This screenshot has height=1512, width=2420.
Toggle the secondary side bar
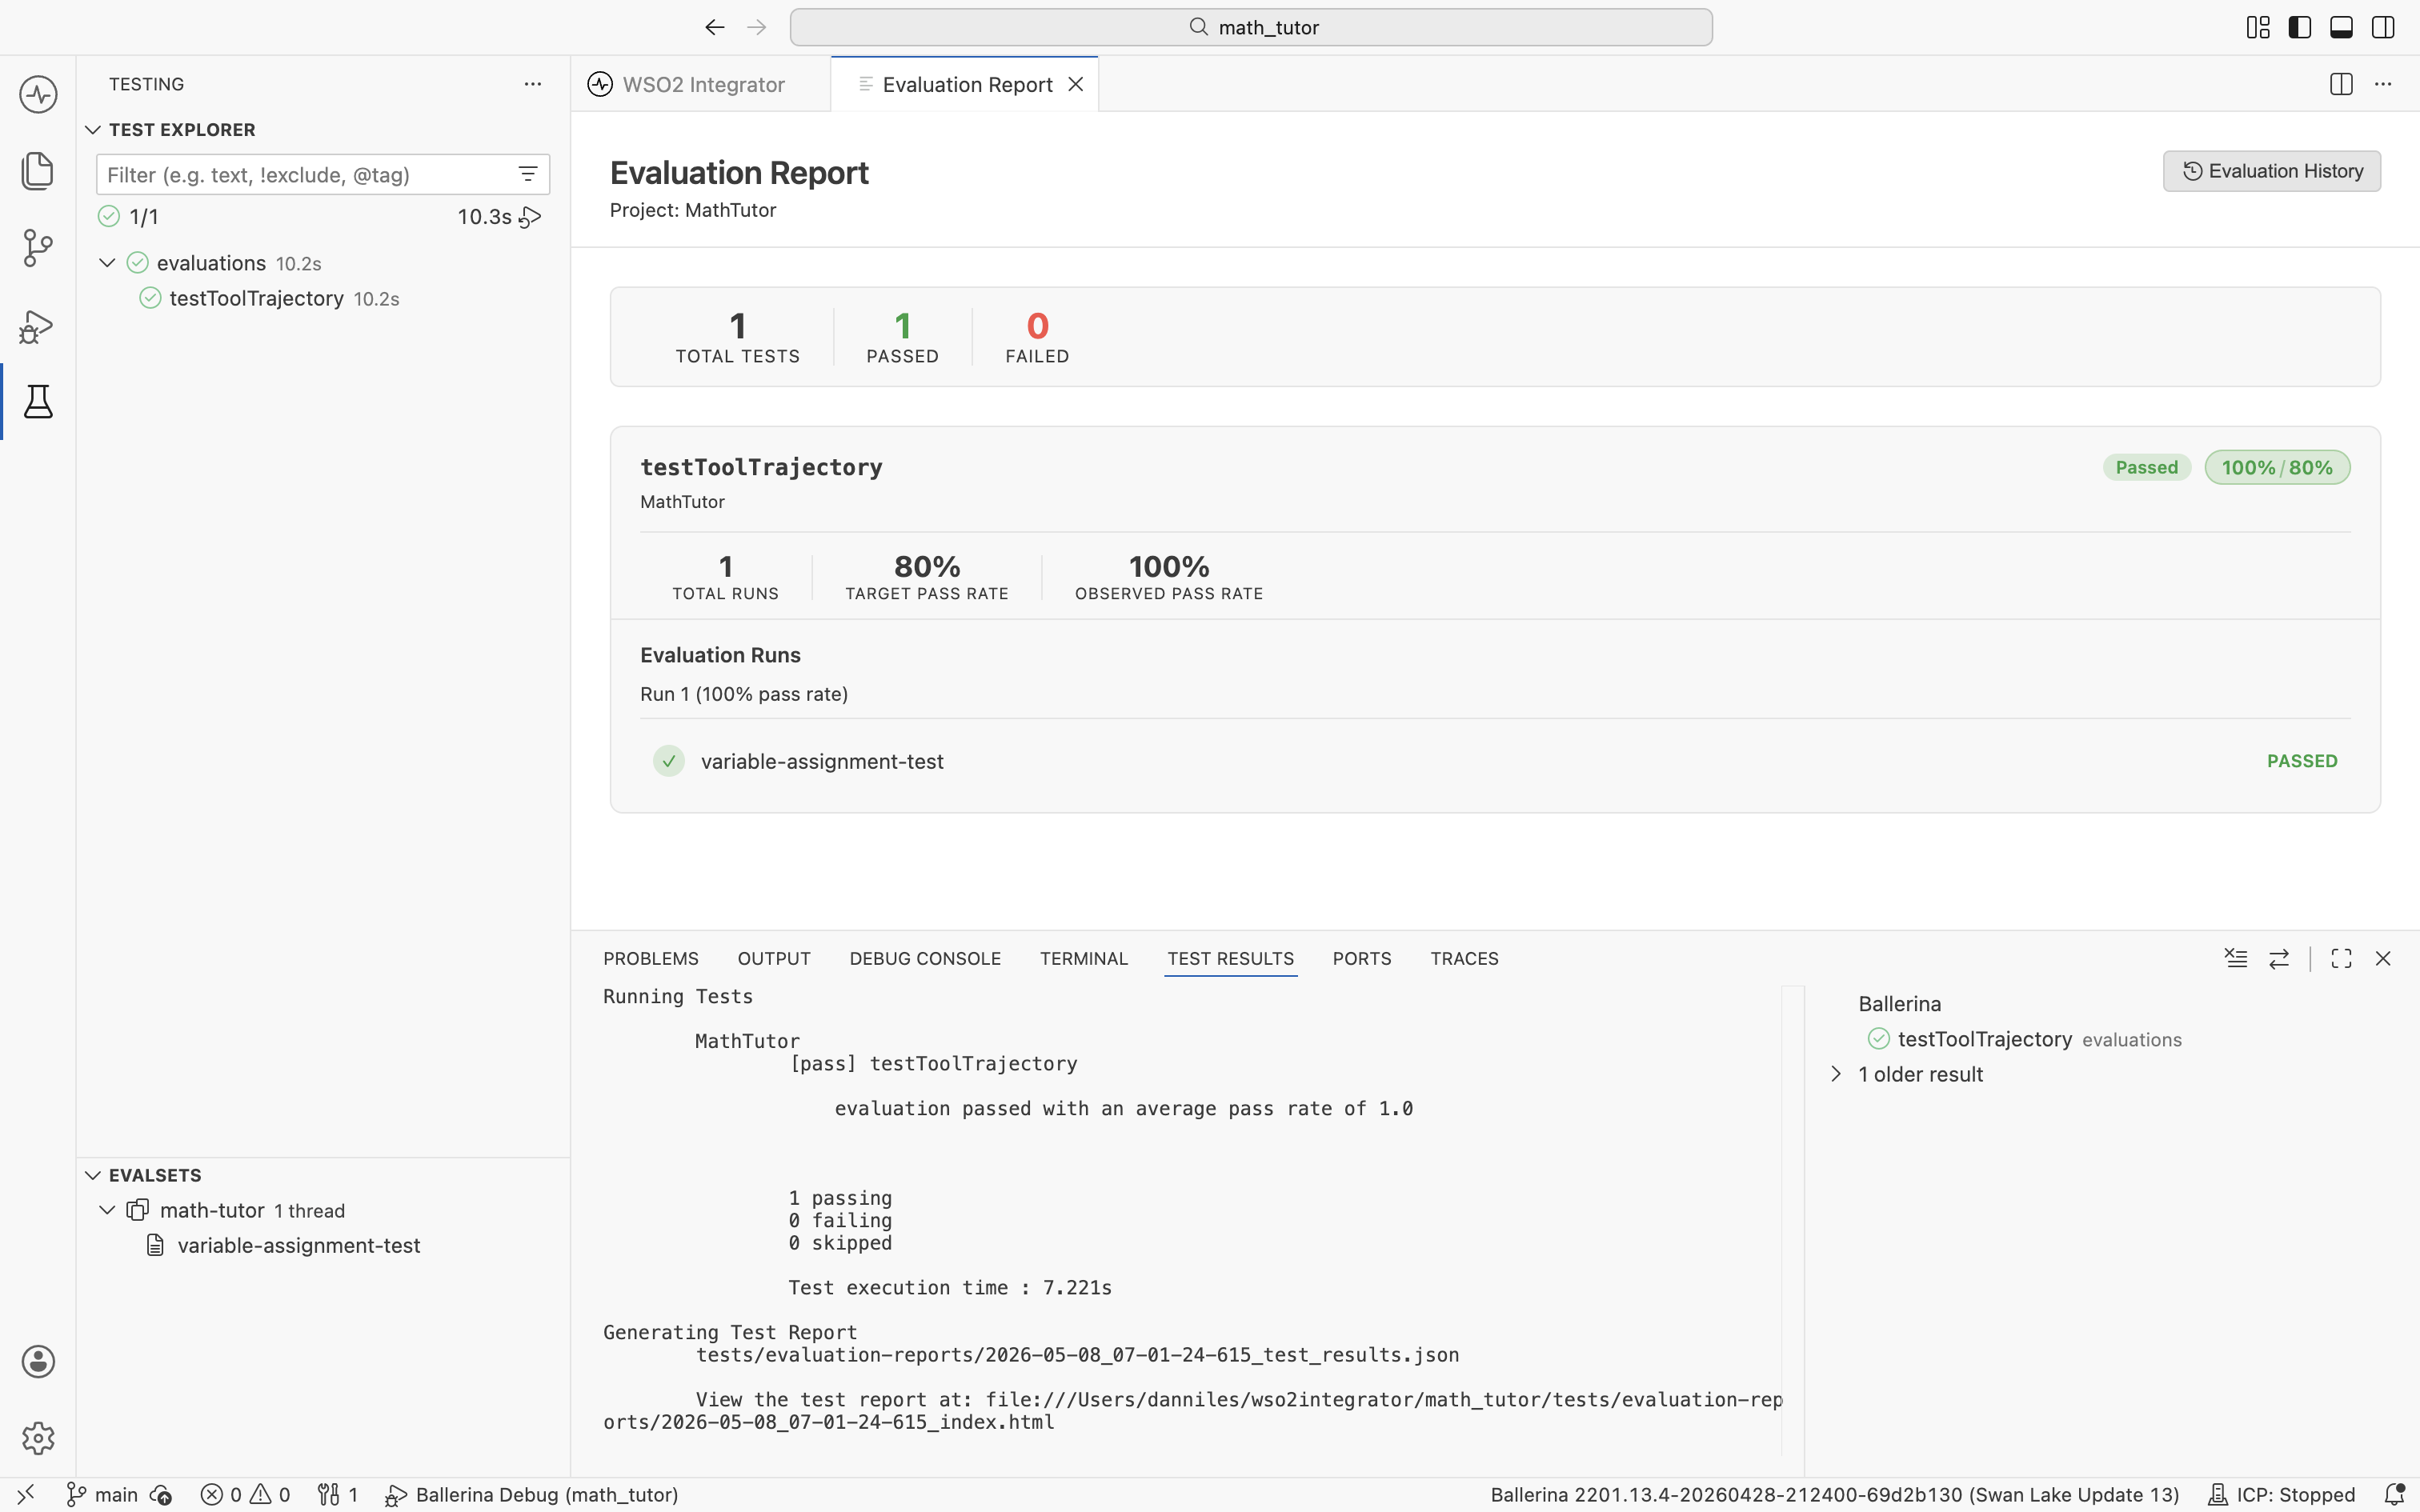[2383, 27]
